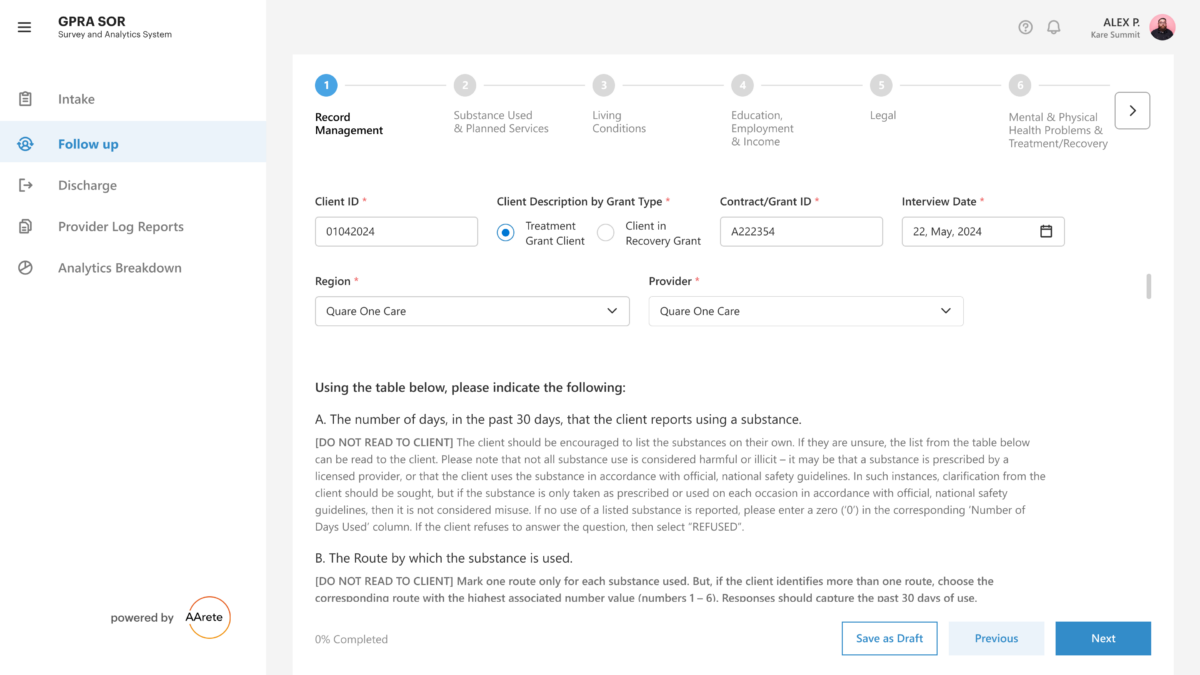Click the right chevron beside step six
The width and height of the screenshot is (1200, 675).
point(1132,110)
